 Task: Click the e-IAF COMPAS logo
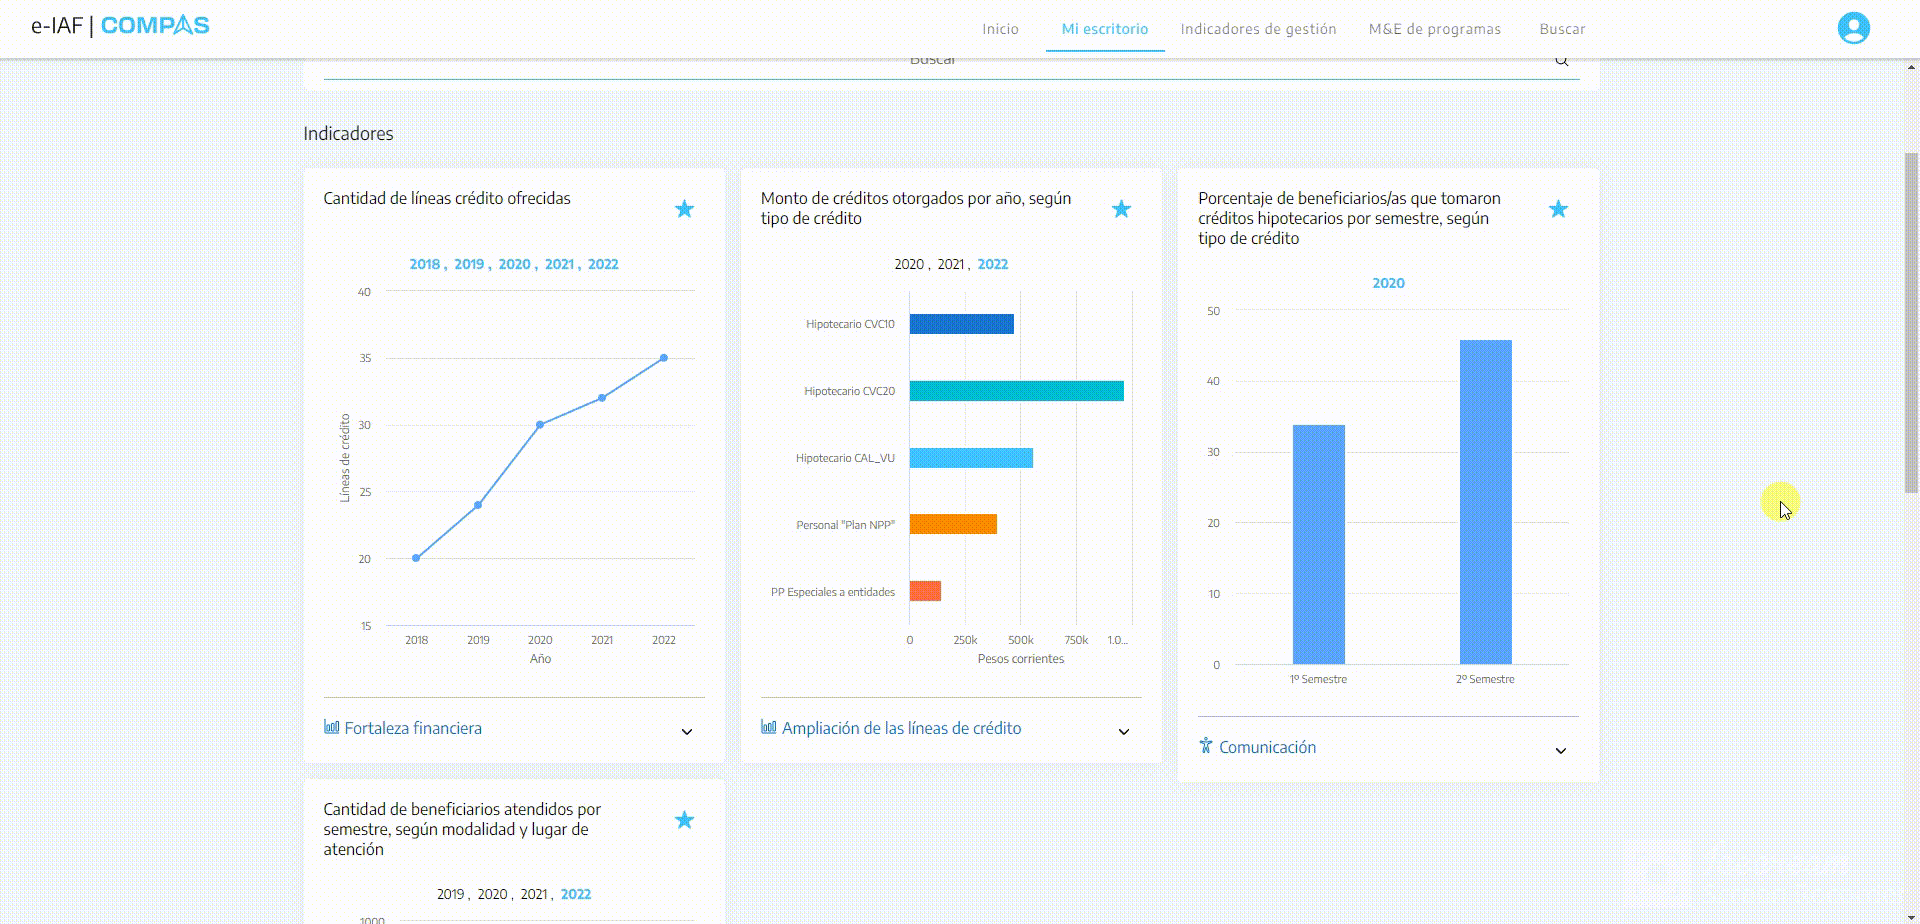[x=120, y=26]
